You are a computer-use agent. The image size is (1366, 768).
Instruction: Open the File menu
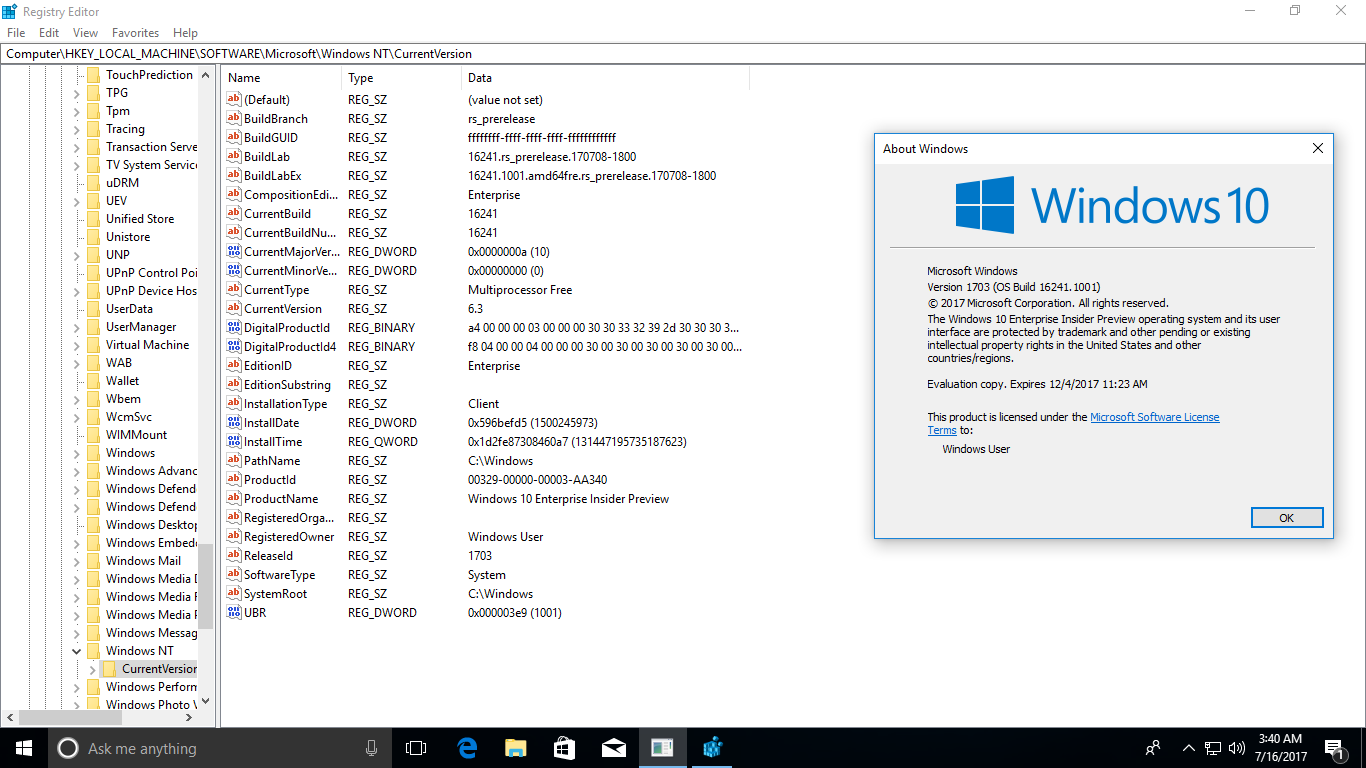tap(15, 33)
